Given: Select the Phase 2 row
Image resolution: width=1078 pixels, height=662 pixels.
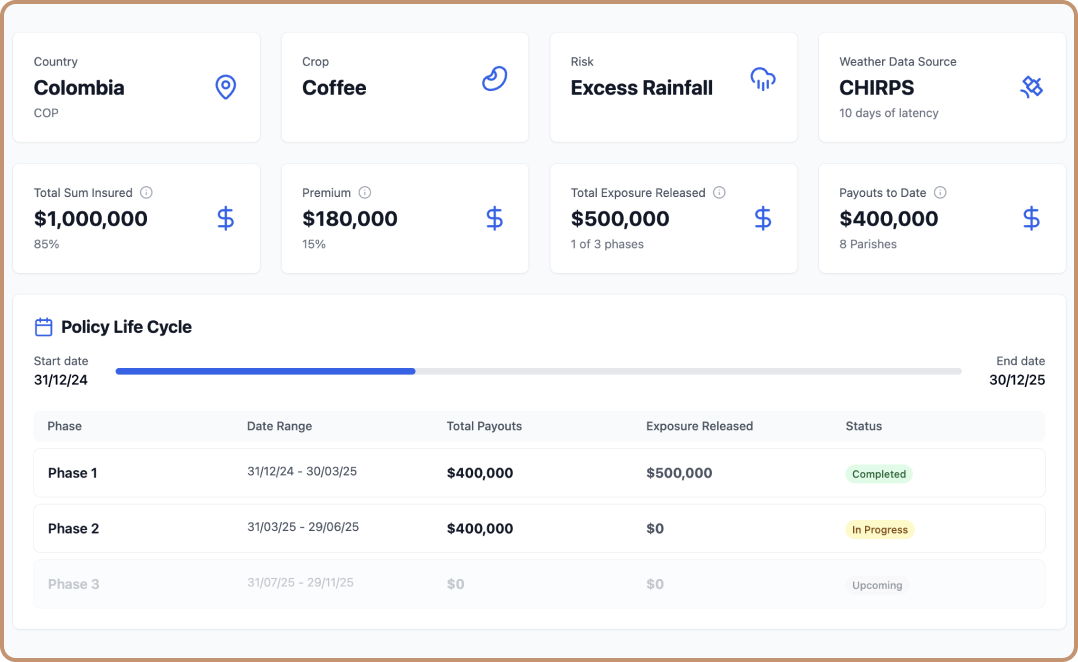Looking at the screenshot, I should click(x=539, y=529).
